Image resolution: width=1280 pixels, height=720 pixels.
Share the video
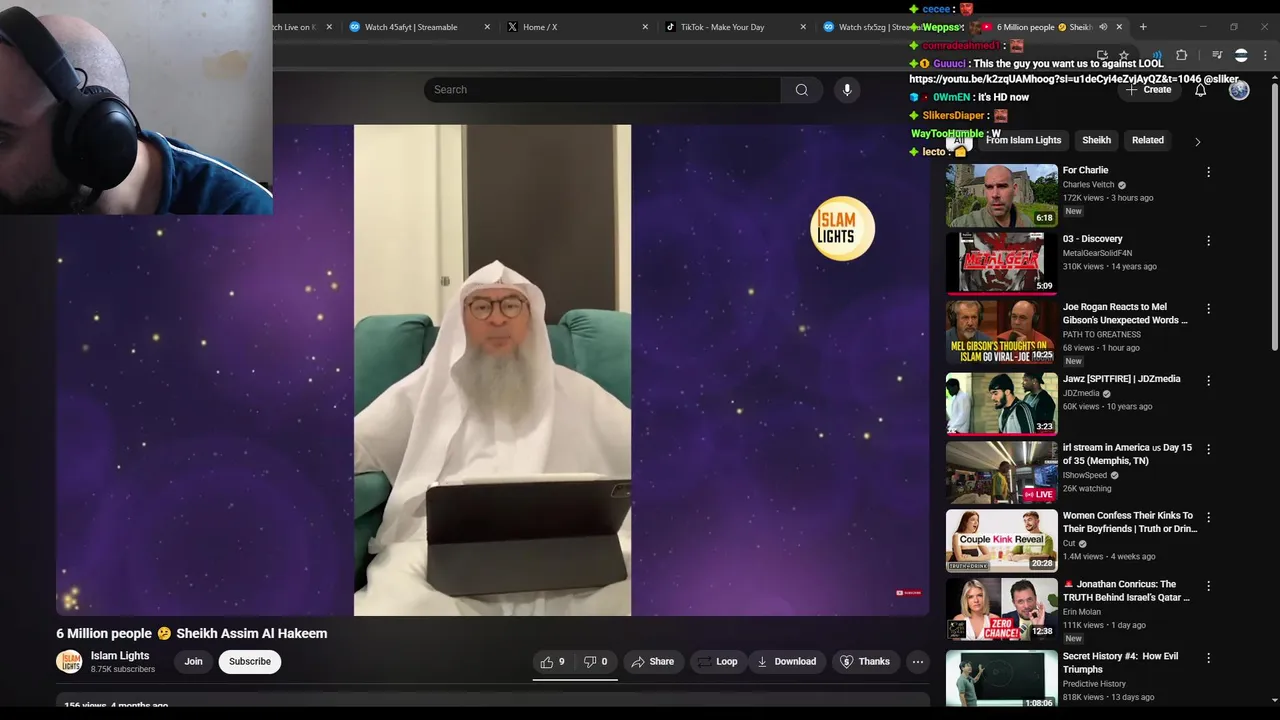click(652, 661)
